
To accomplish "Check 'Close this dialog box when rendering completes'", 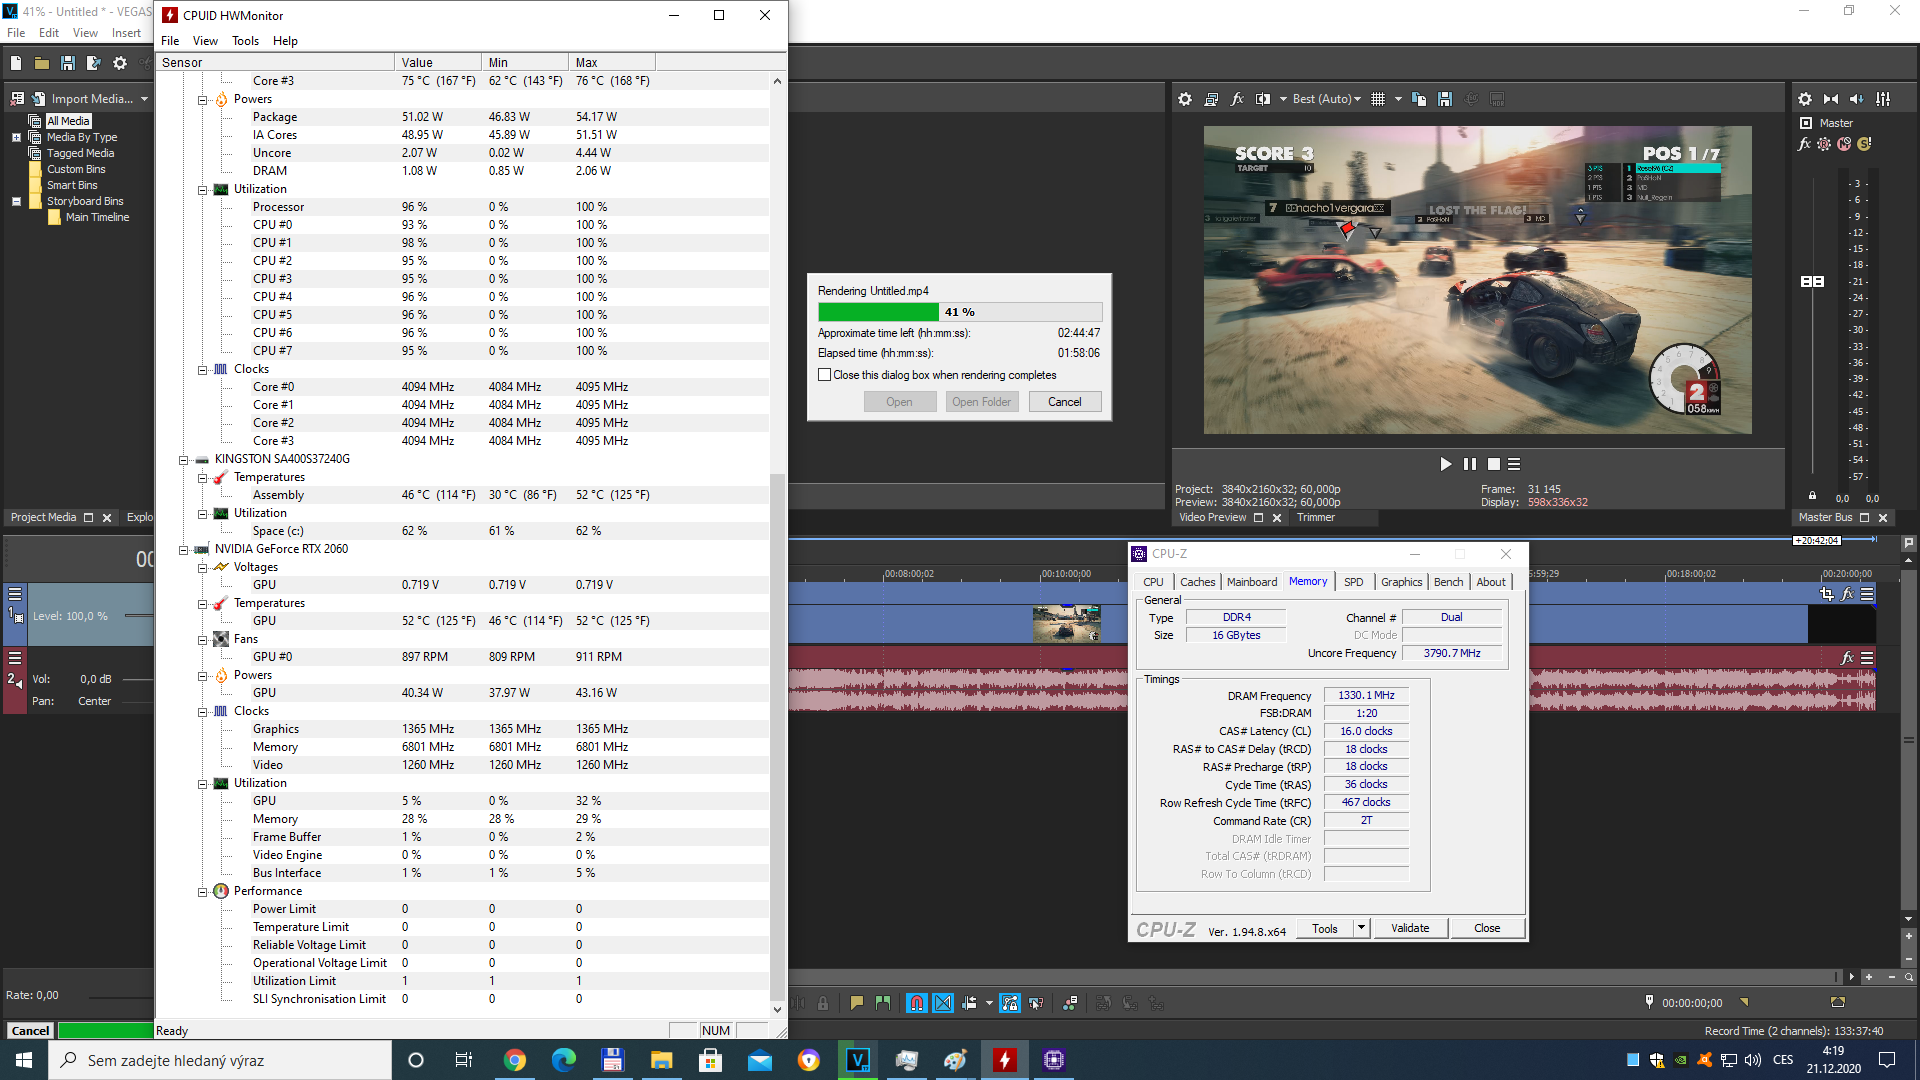I will coord(825,375).
